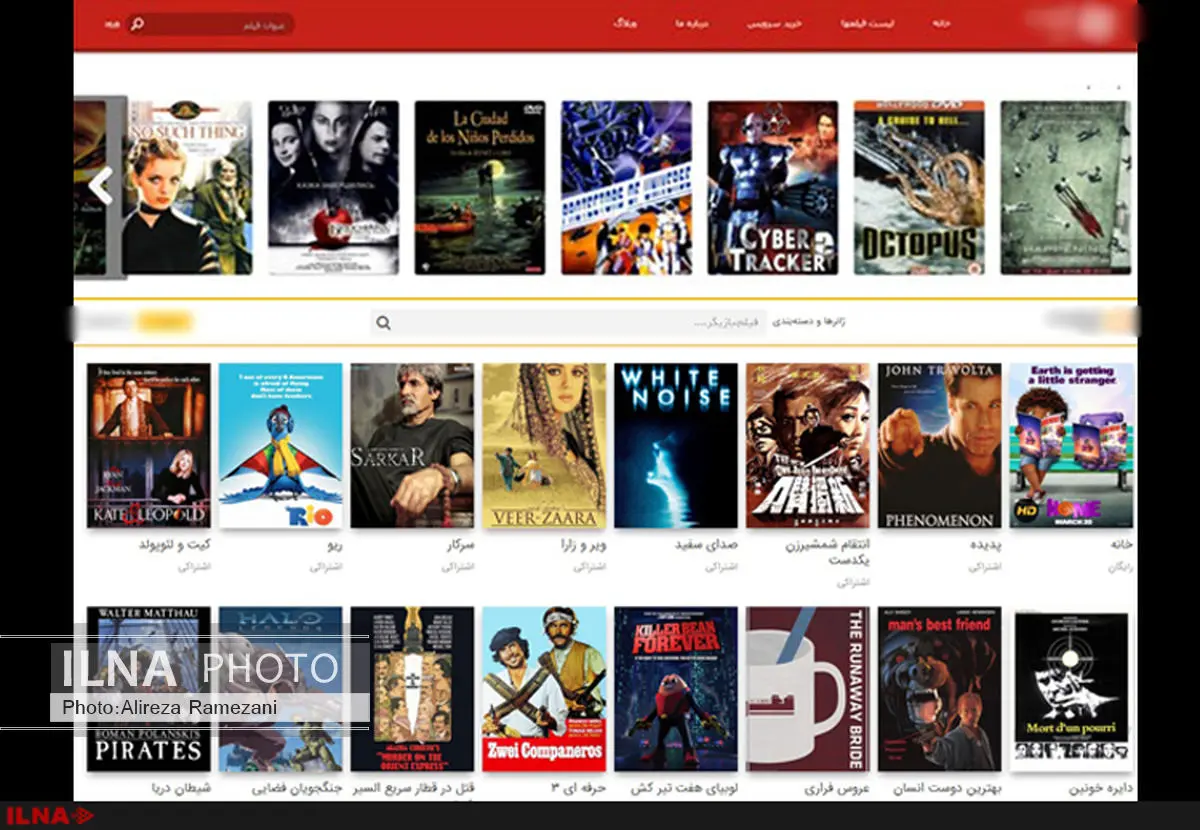Click the magnifier icon in the filter search bar
The width and height of the screenshot is (1200, 830).
point(383,323)
